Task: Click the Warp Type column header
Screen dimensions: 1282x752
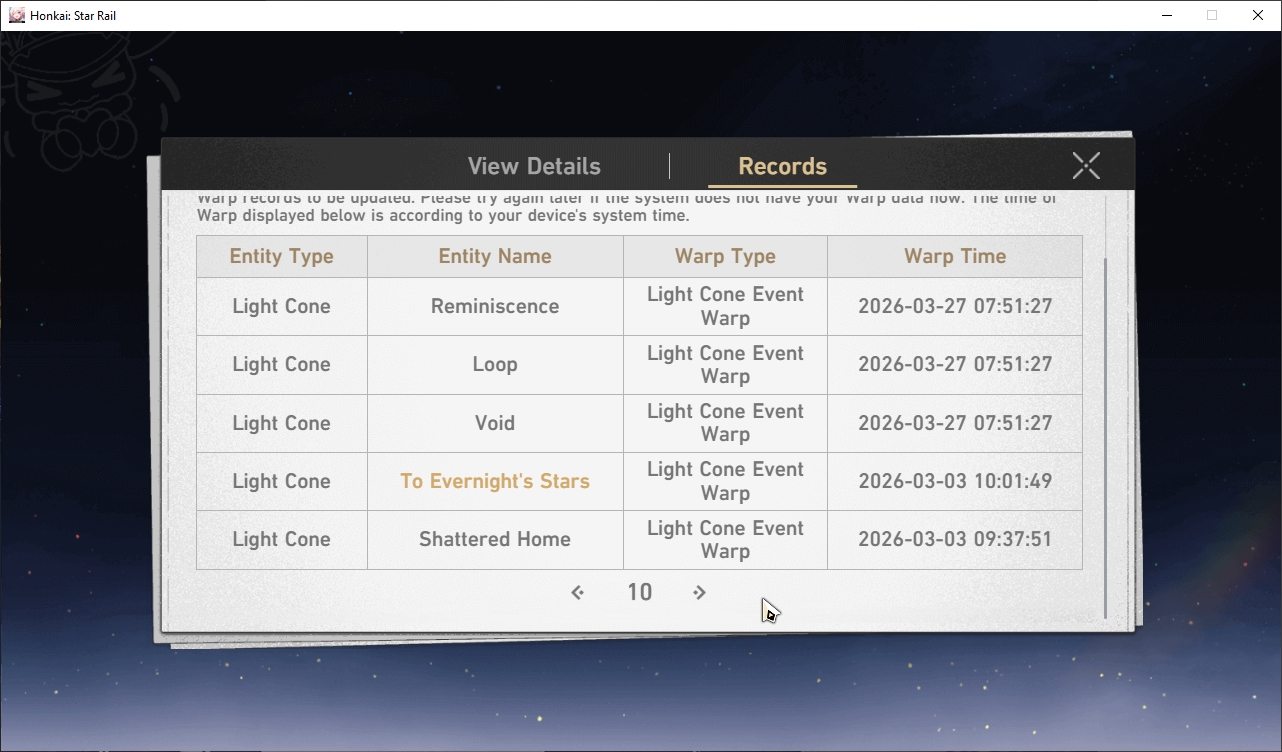Action: click(x=725, y=256)
